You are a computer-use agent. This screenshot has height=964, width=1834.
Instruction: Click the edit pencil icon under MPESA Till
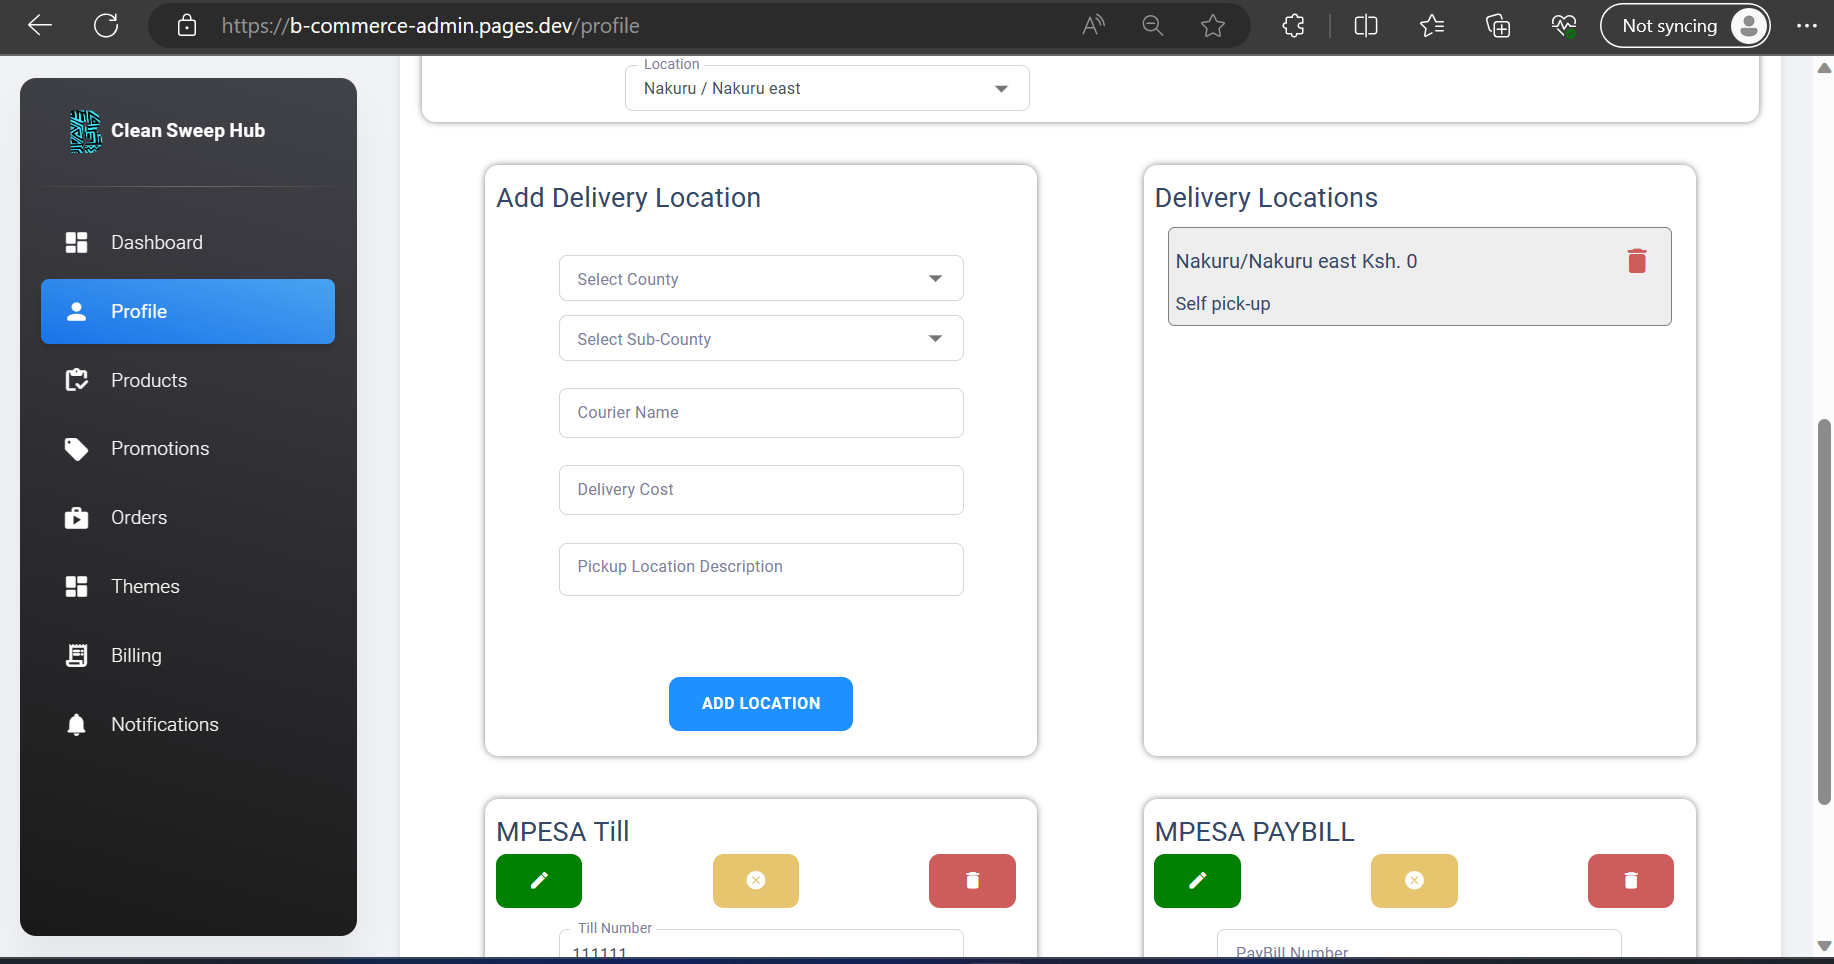538,881
